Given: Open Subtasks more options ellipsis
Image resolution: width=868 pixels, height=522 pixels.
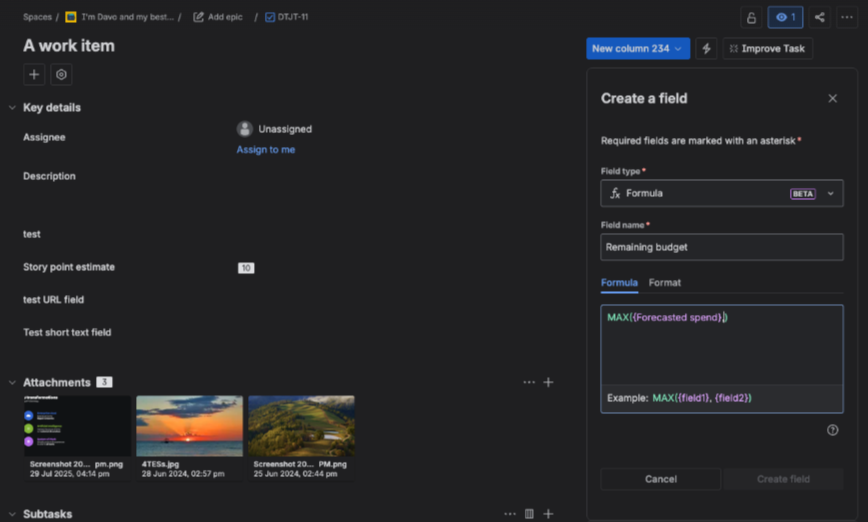Looking at the screenshot, I should (x=510, y=514).
